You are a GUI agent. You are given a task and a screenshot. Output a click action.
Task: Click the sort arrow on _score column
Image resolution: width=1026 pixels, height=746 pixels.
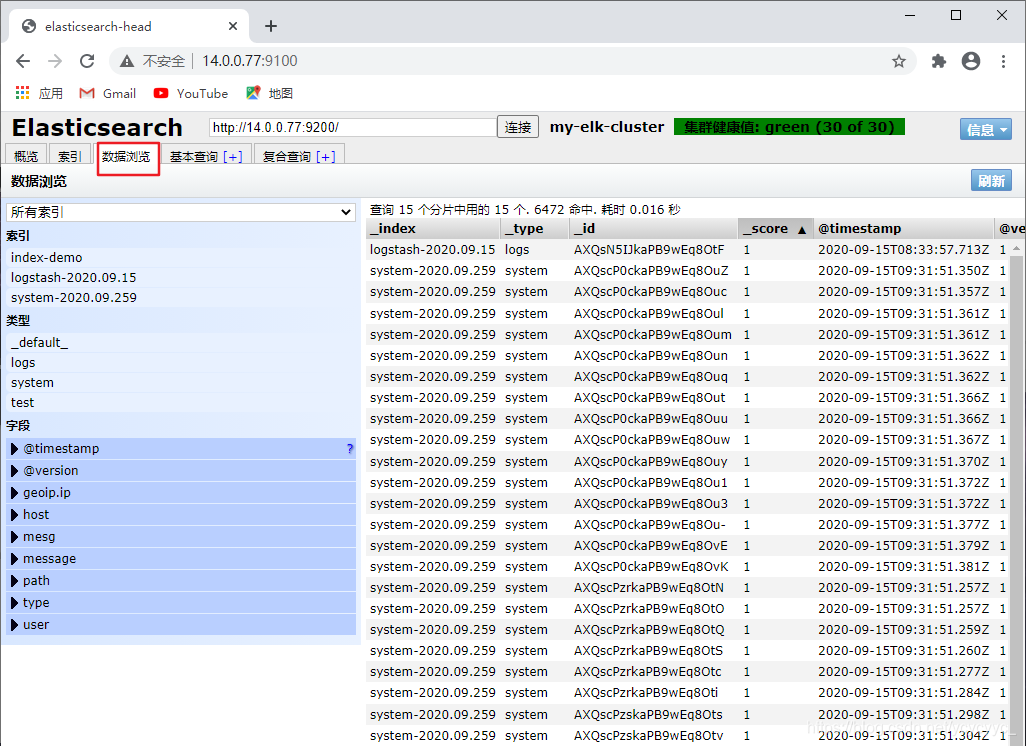pos(802,229)
